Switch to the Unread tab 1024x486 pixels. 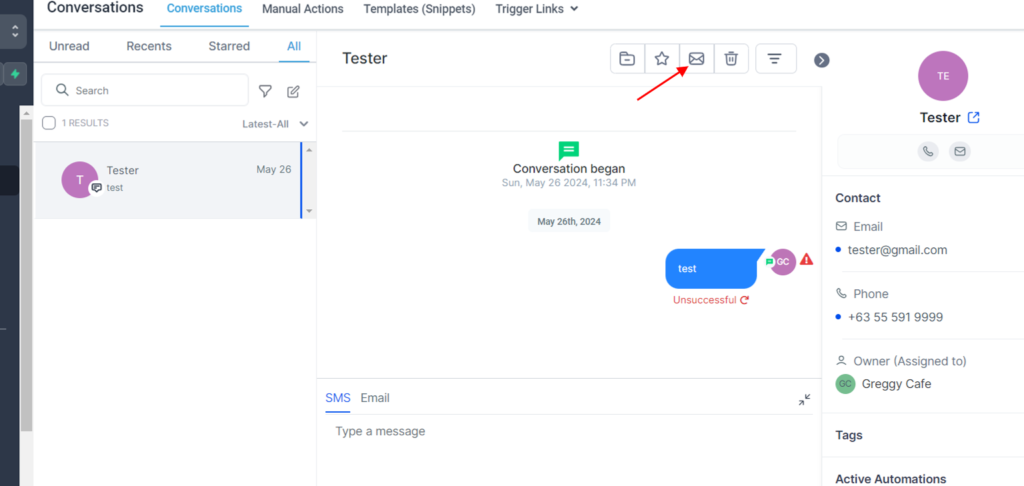point(69,46)
